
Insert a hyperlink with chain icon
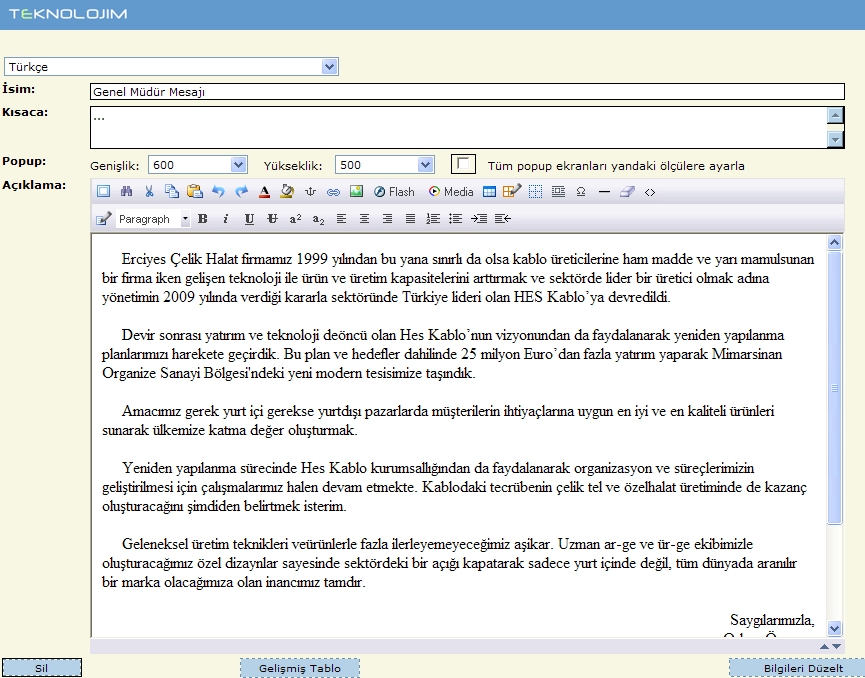pyautogui.click(x=333, y=192)
